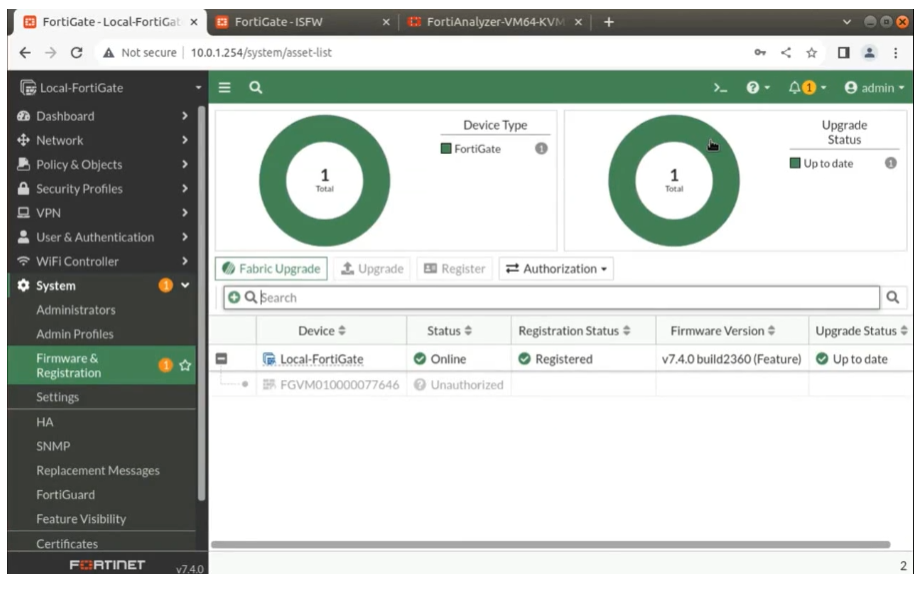This screenshot has width=920, height=602.
Task: Click the Fabric Upgrade button
Action: pyautogui.click(x=271, y=269)
